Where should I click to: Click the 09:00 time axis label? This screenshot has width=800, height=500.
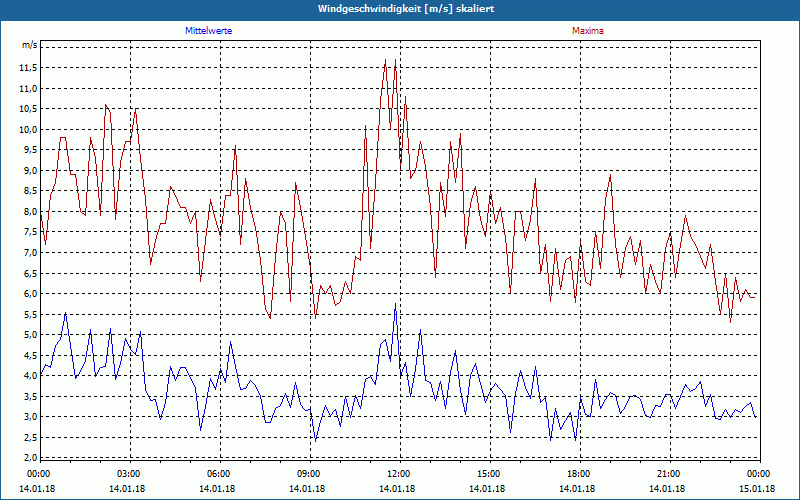pos(310,474)
